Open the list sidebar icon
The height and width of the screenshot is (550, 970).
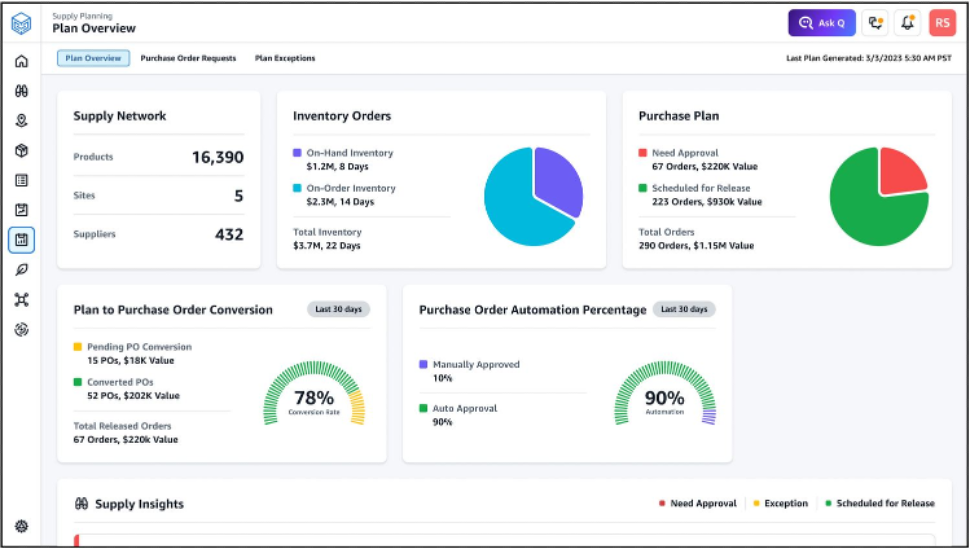point(22,180)
